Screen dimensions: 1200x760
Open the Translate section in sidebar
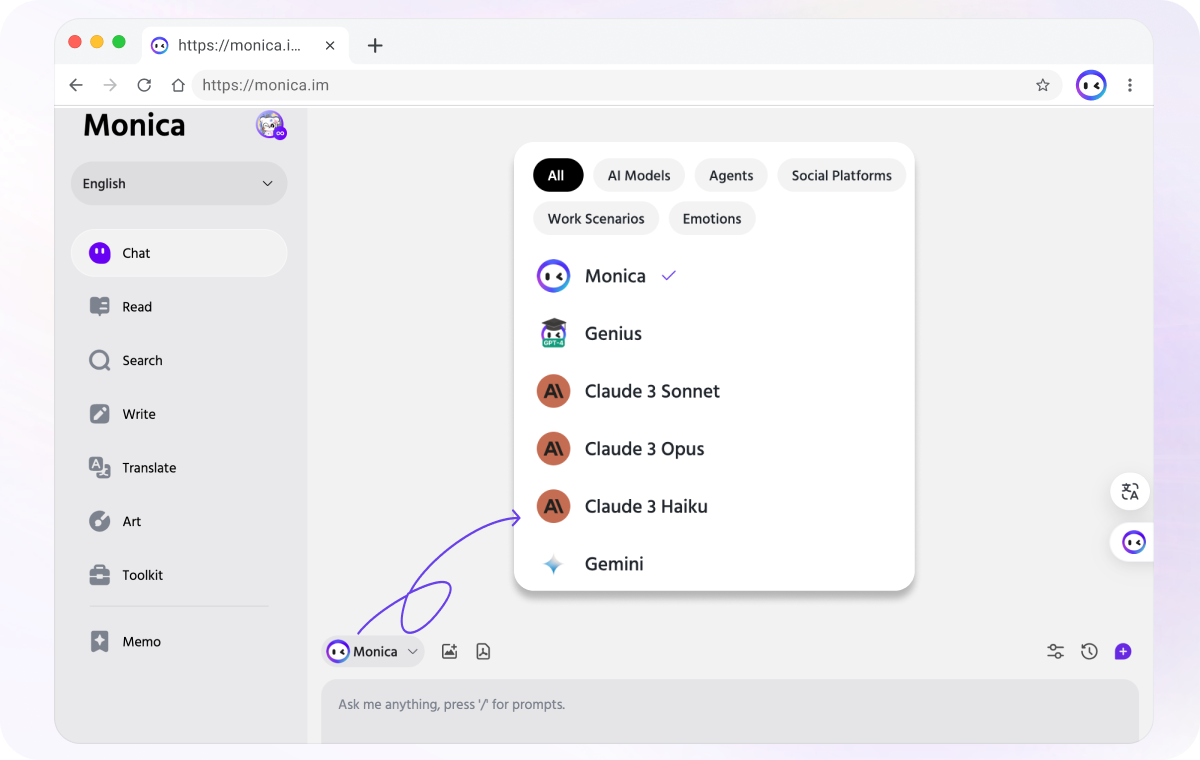[148, 467]
